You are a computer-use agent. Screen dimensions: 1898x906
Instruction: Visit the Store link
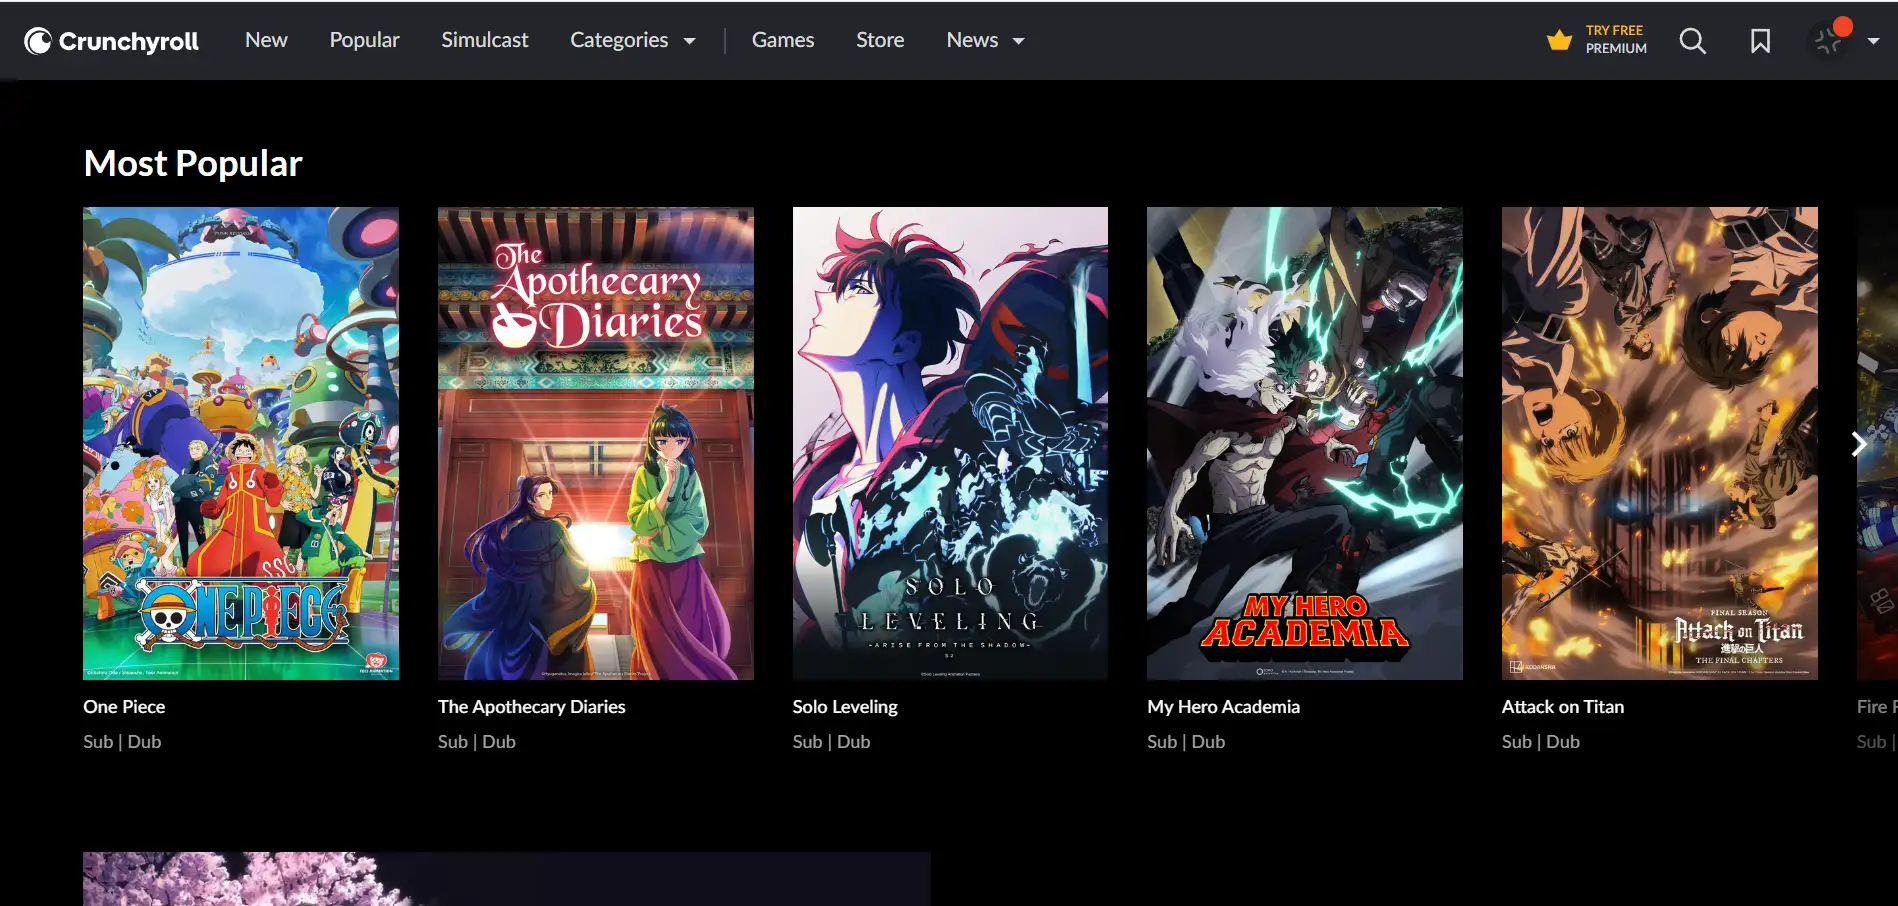point(880,40)
